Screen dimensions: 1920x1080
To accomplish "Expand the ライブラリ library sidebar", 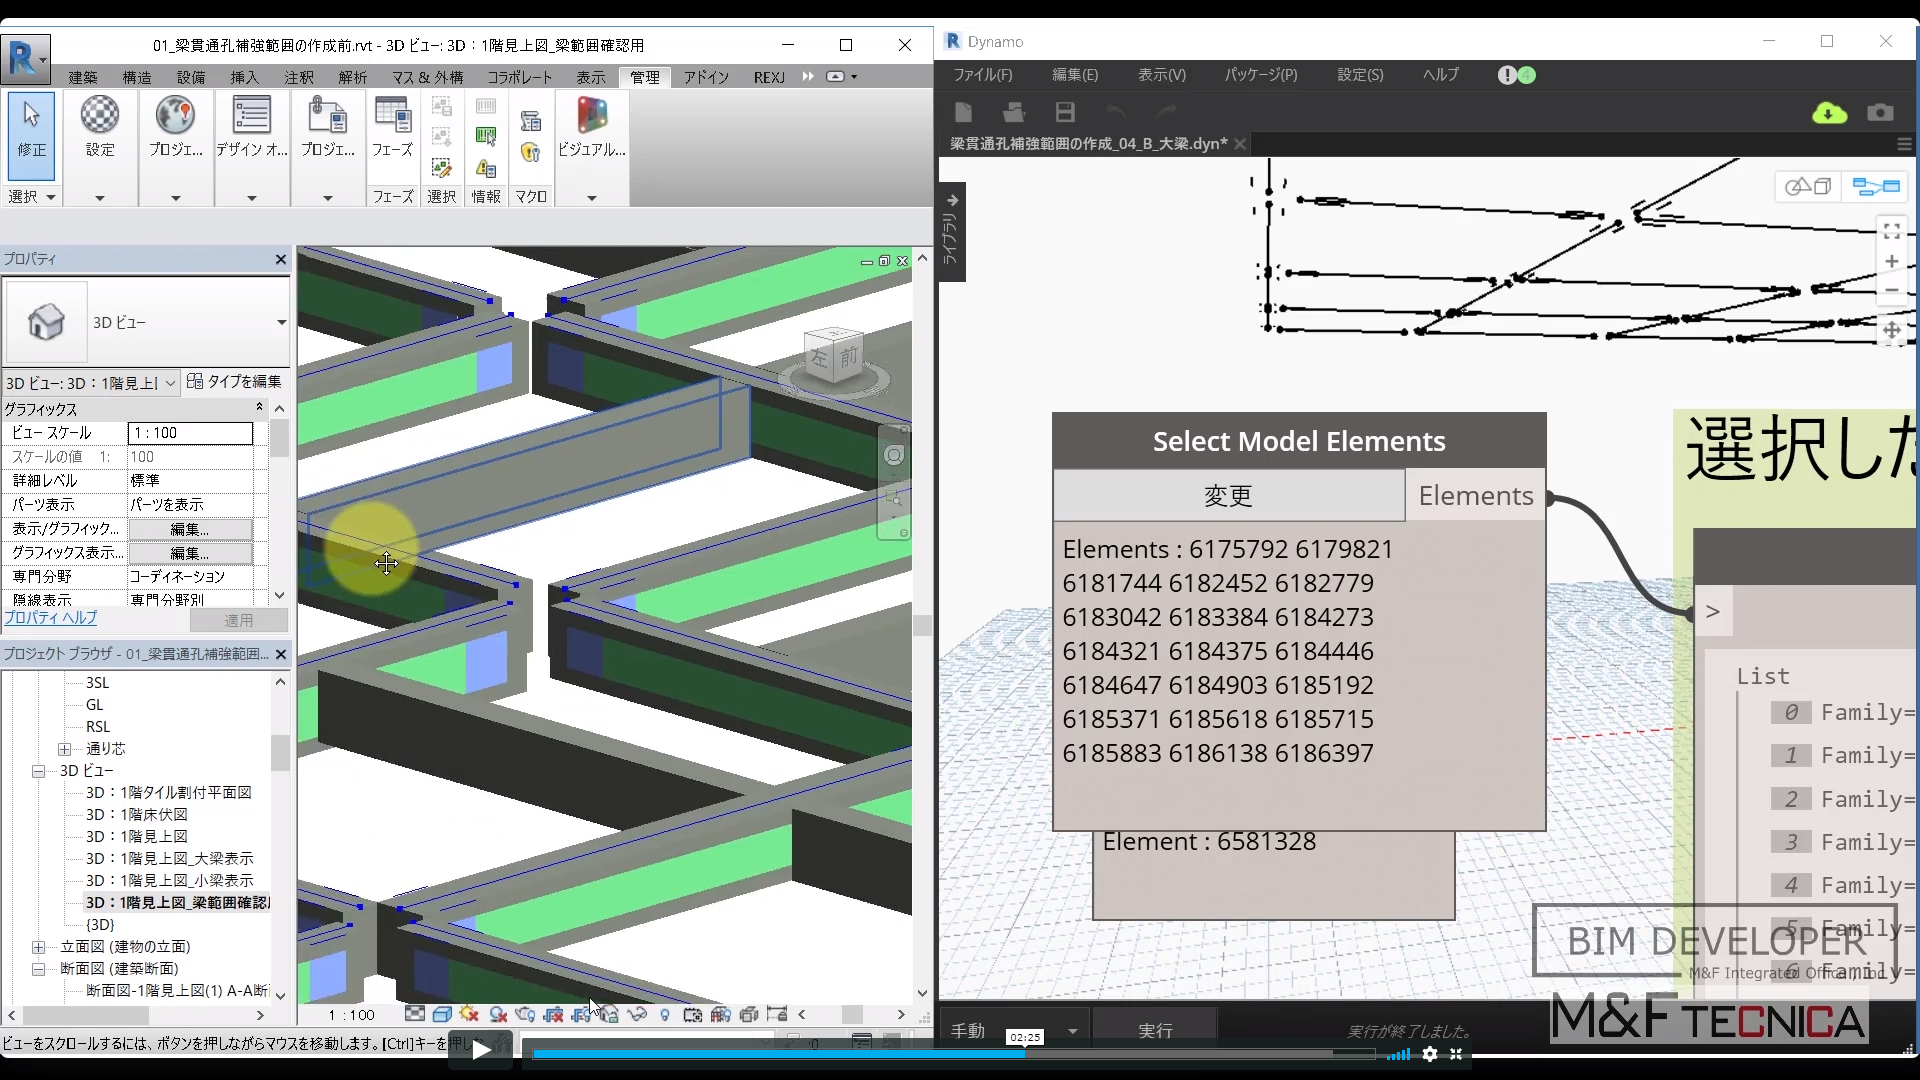I will click(x=952, y=200).
